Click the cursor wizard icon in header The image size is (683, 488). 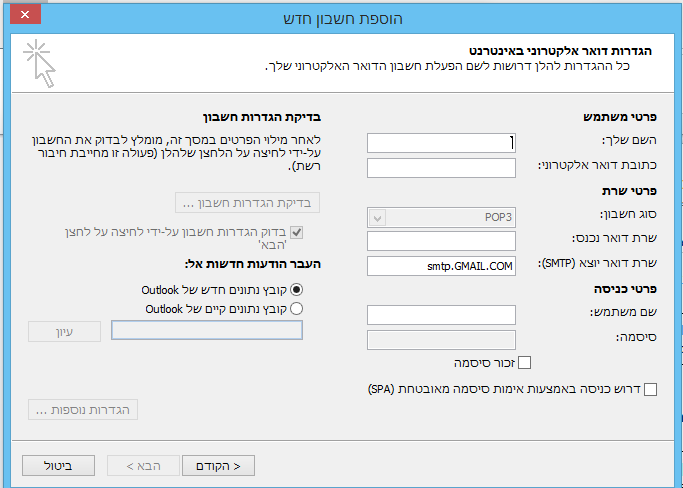click(x=40, y=64)
